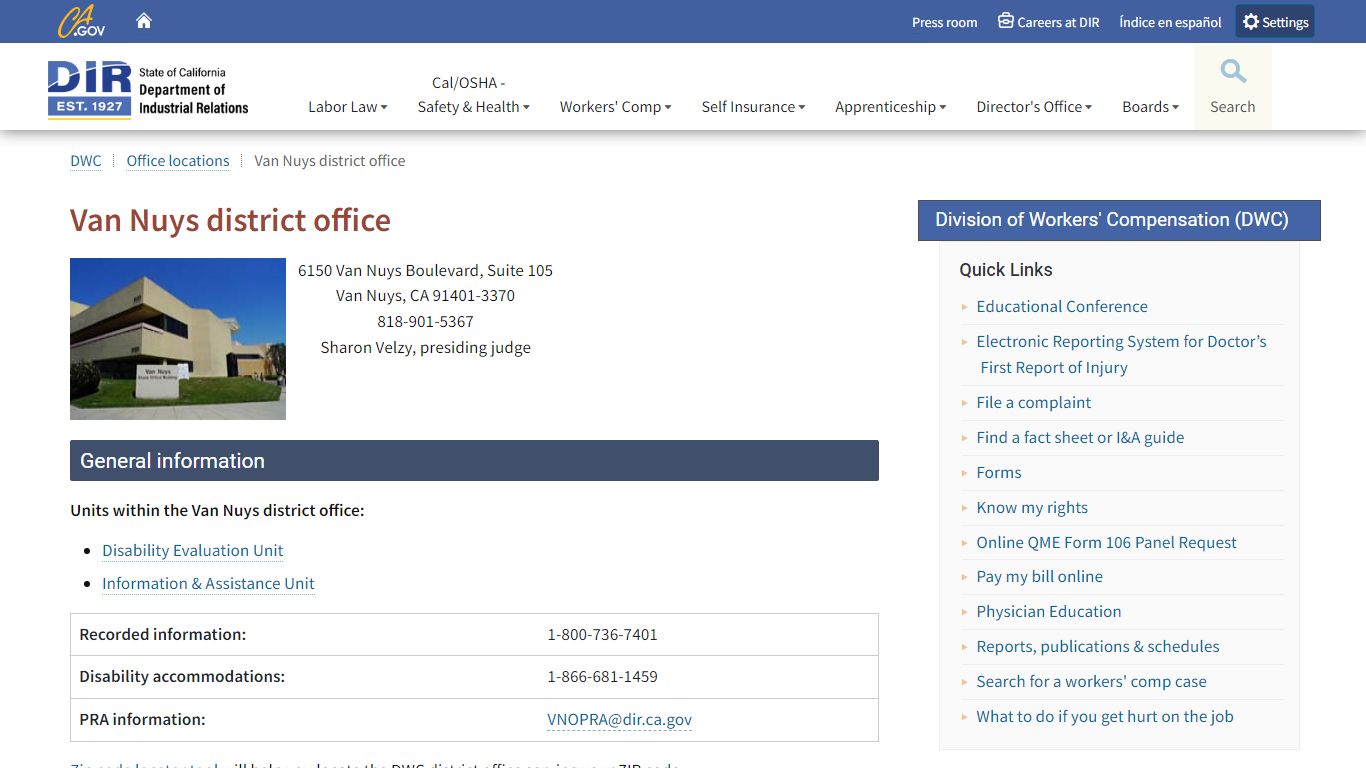Go to the home page icon
Image resolution: width=1366 pixels, height=768 pixels.
point(144,21)
